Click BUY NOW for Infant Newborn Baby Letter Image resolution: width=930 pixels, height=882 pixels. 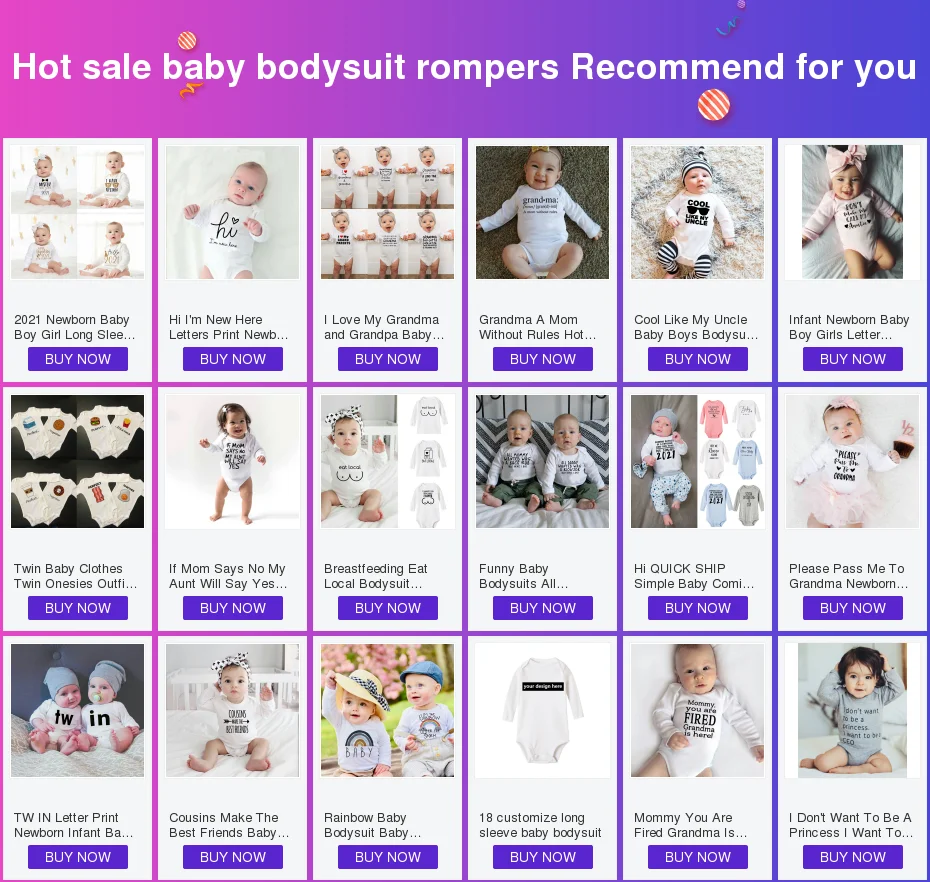click(x=853, y=359)
